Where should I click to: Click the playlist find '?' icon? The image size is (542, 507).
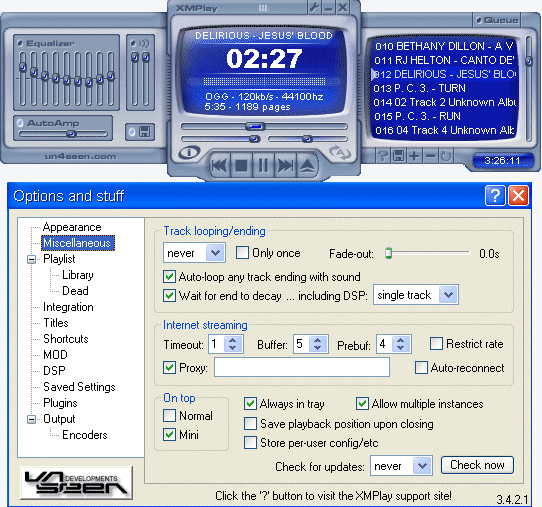click(382, 156)
